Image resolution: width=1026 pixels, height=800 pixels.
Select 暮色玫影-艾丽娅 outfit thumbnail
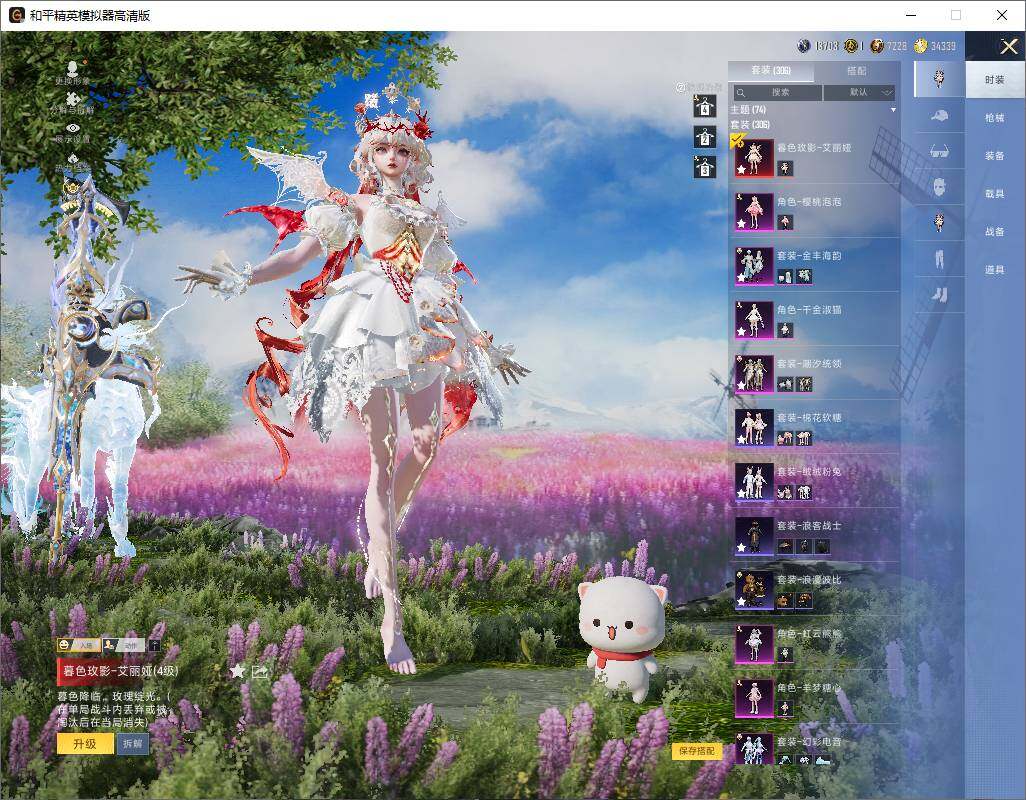(754, 157)
